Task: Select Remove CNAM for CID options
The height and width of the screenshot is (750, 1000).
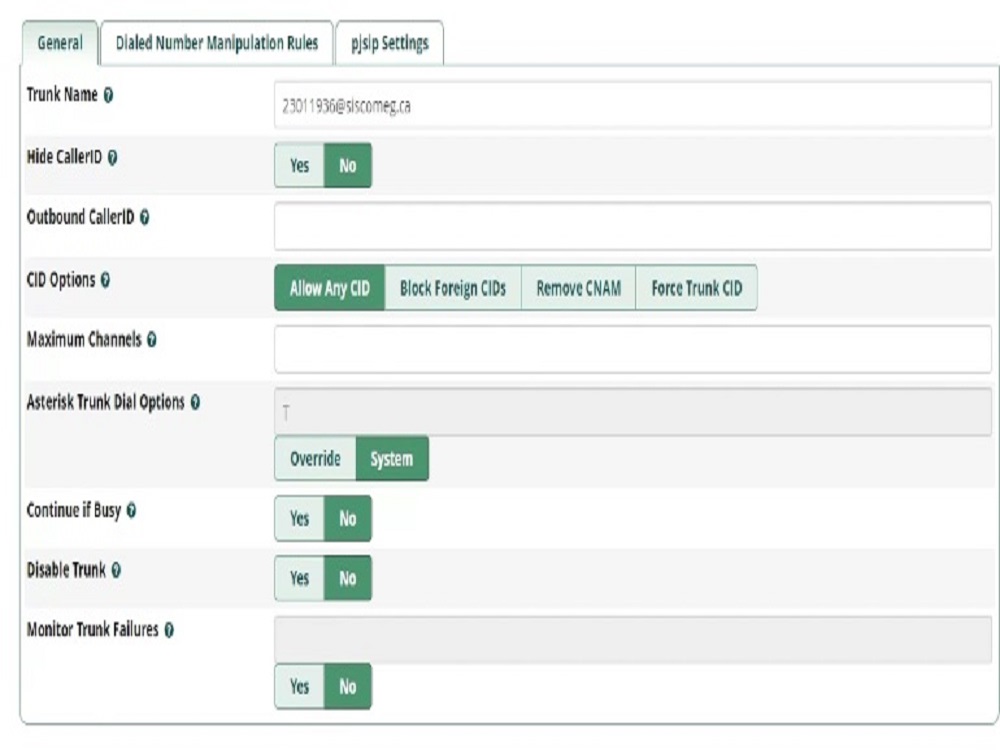Action: pyautogui.click(x=577, y=287)
